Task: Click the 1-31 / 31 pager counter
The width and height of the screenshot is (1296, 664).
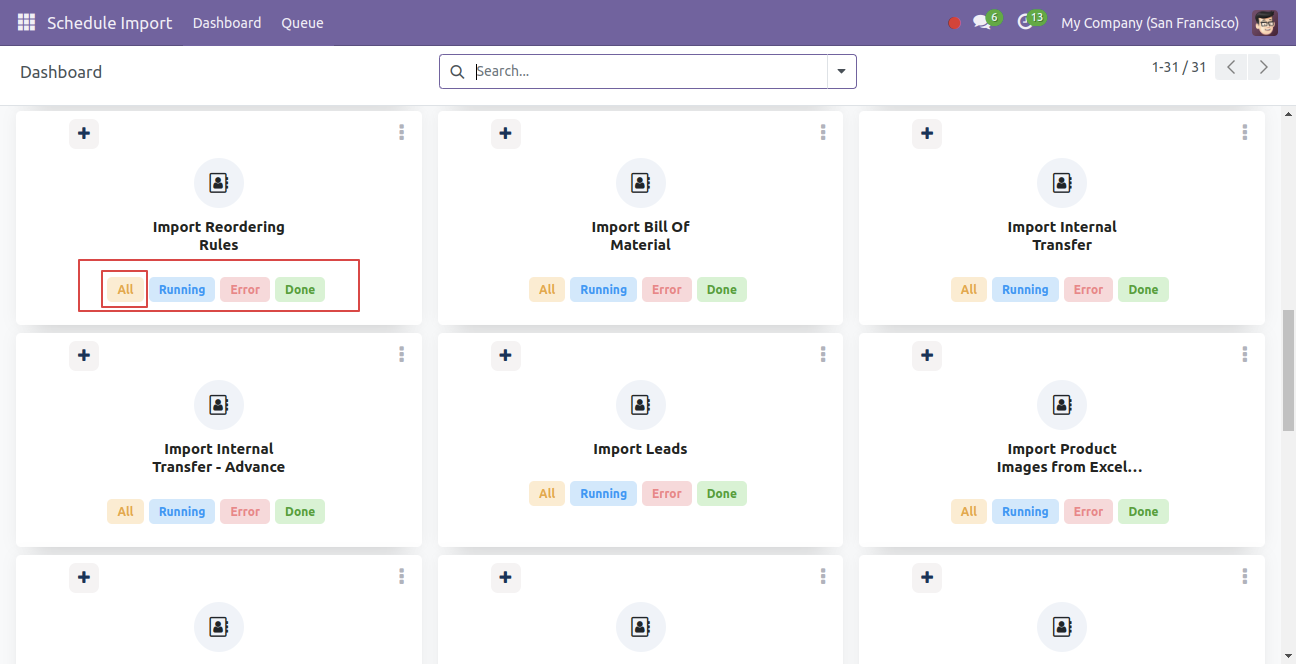Action: [1179, 67]
